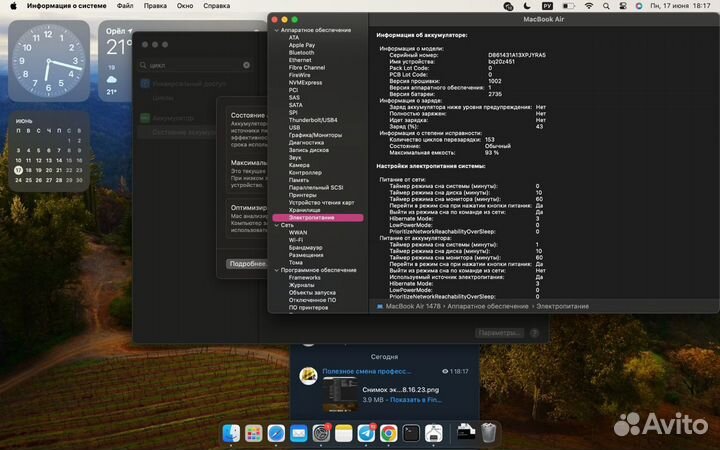
Task: Select Хранилище in sidebar
Action: click(304, 210)
